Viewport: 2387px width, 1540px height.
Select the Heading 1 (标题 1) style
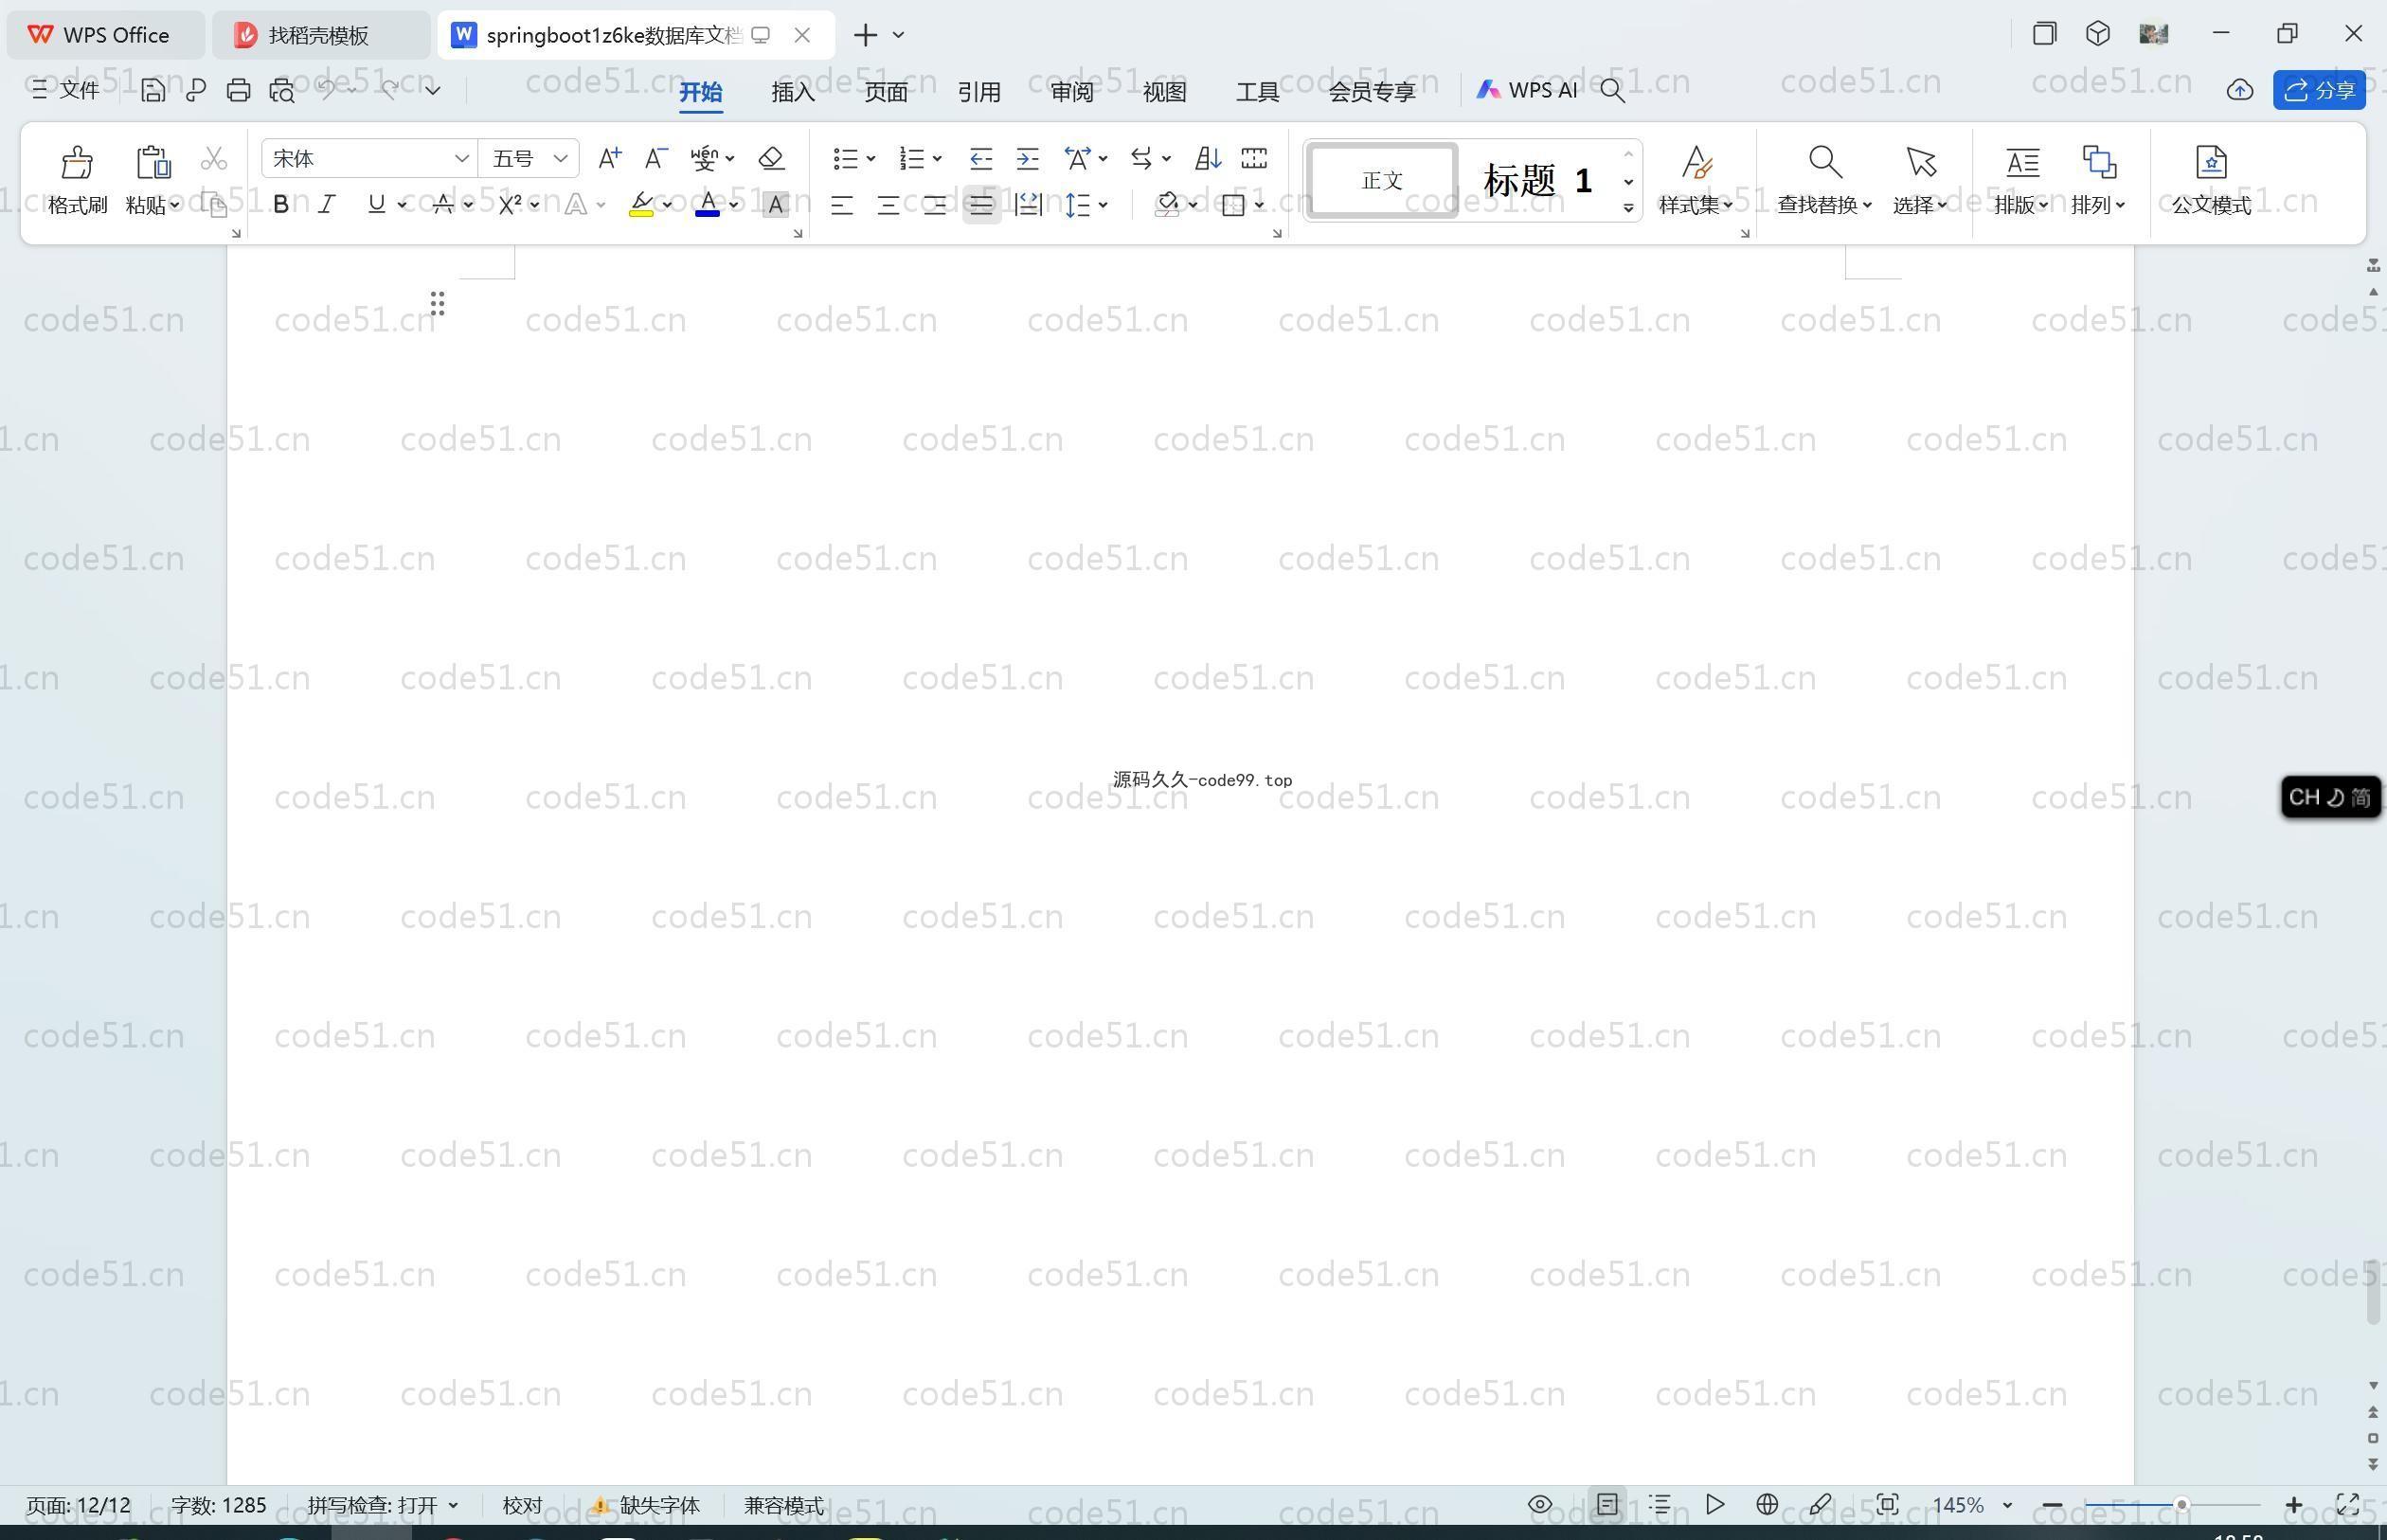(x=1537, y=181)
